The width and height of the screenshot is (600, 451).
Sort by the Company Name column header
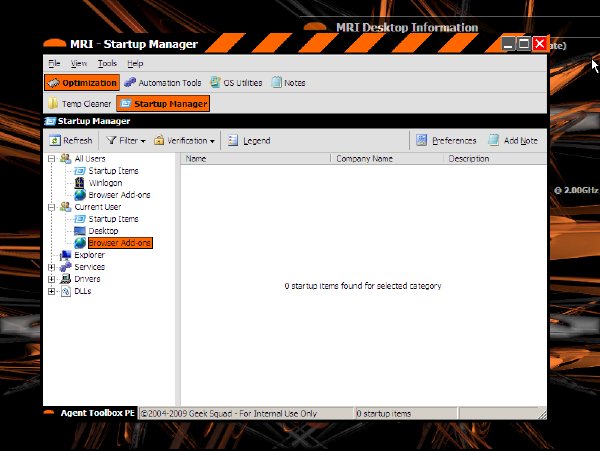tap(387, 158)
